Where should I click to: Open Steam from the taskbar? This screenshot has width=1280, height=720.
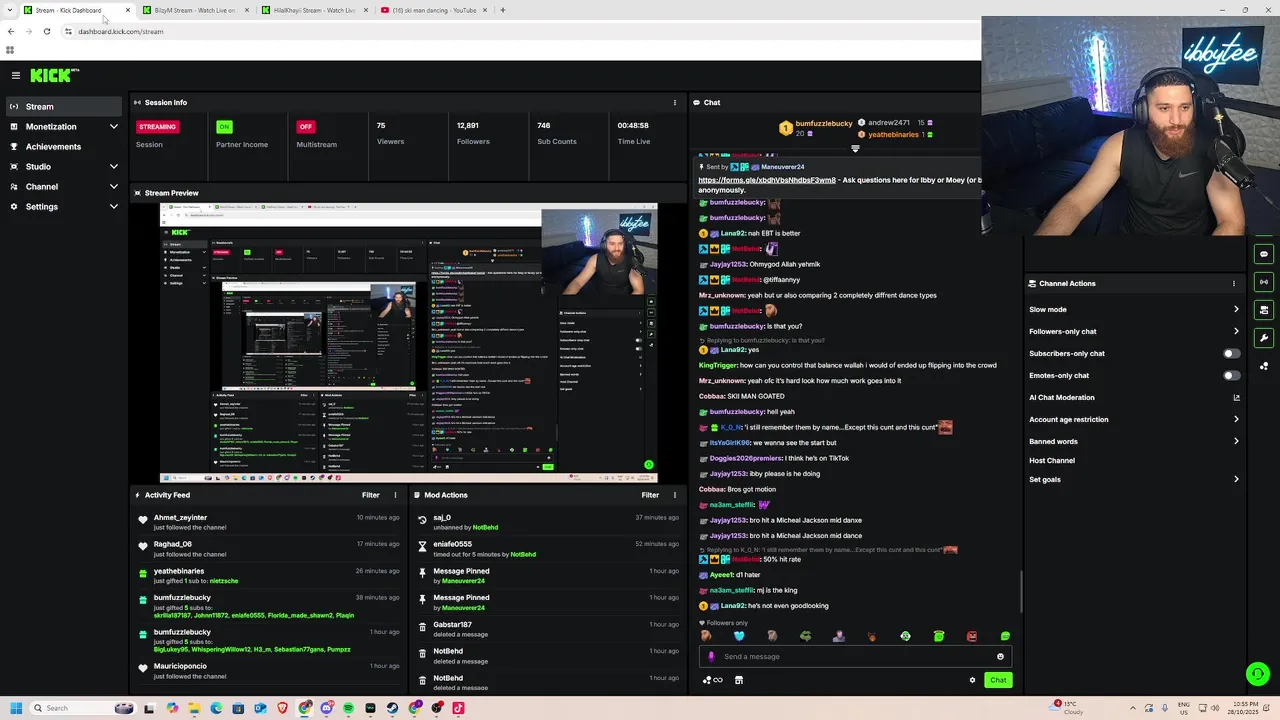click(392, 708)
